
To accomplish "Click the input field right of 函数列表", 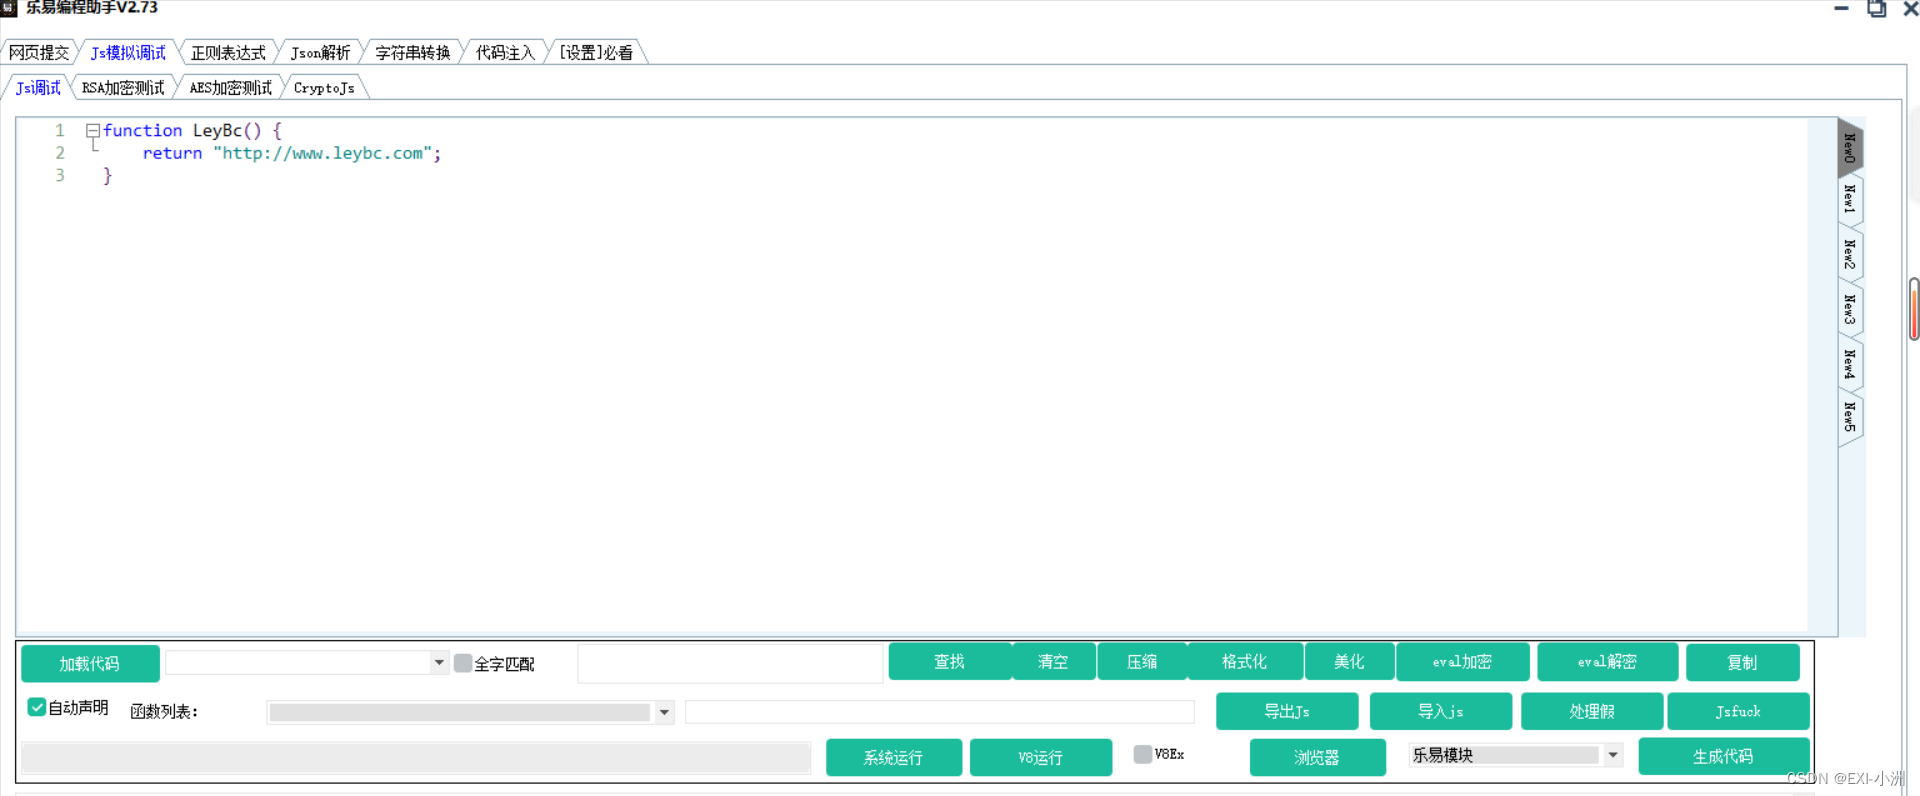I will 940,712.
